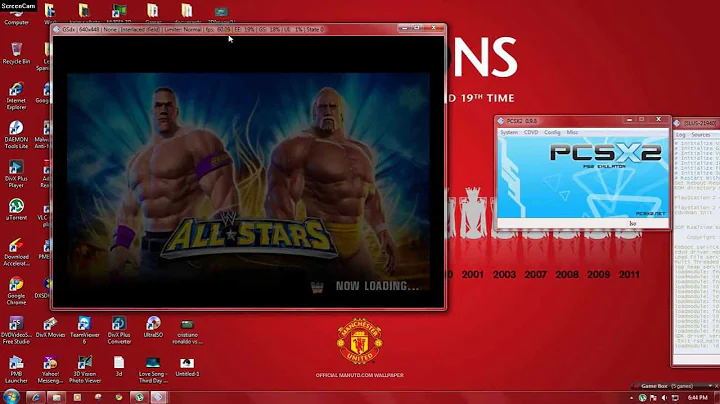Open DAEMON Tools Lite shortcut

click(17, 135)
